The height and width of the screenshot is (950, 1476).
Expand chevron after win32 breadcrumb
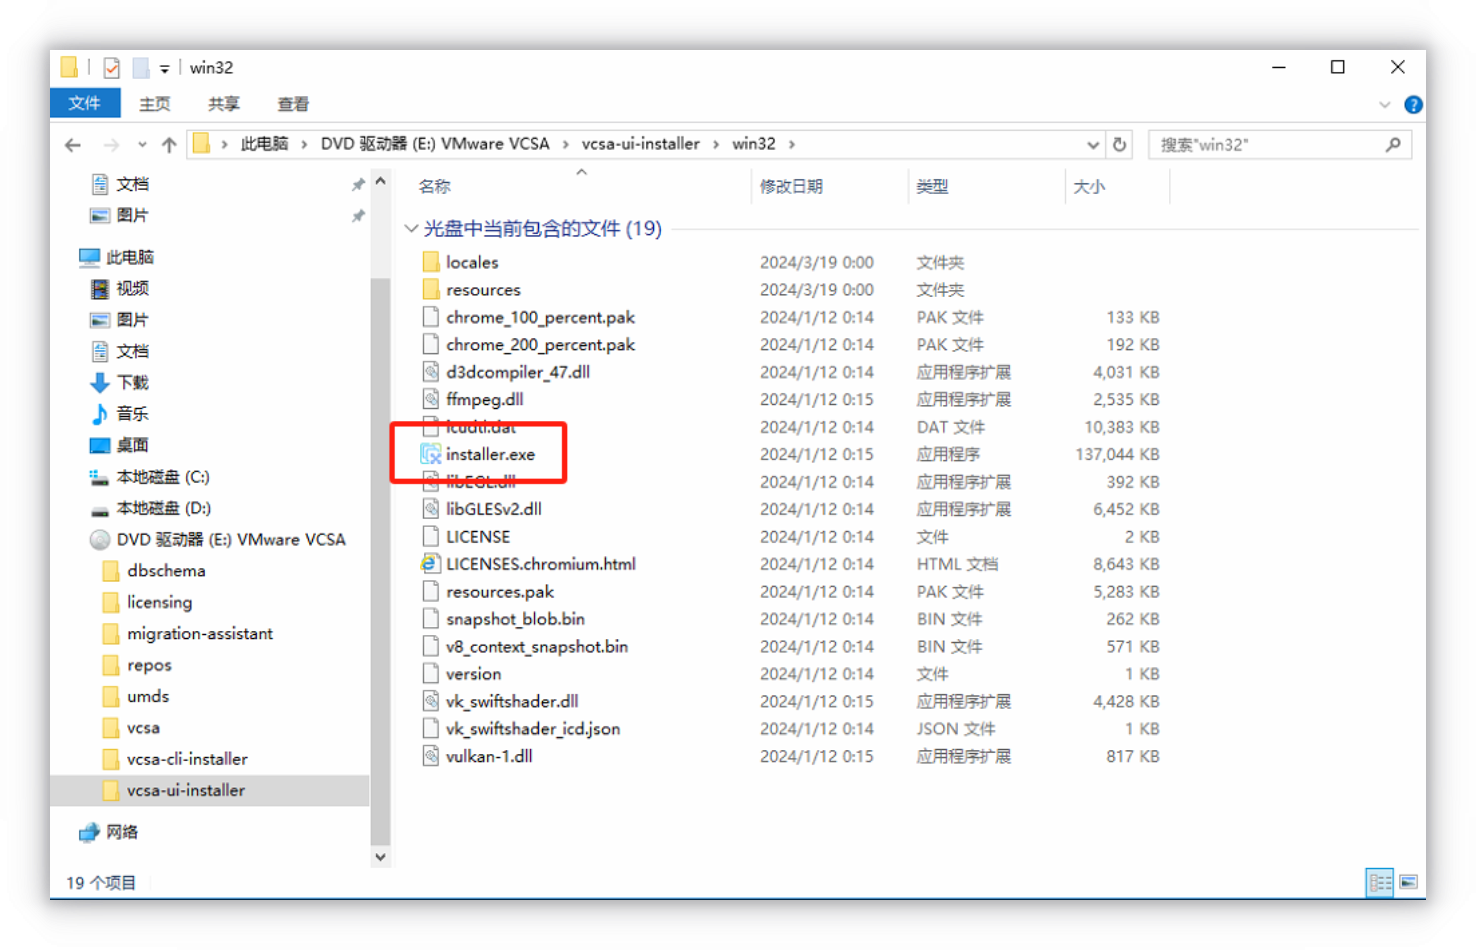tap(792, 144)
